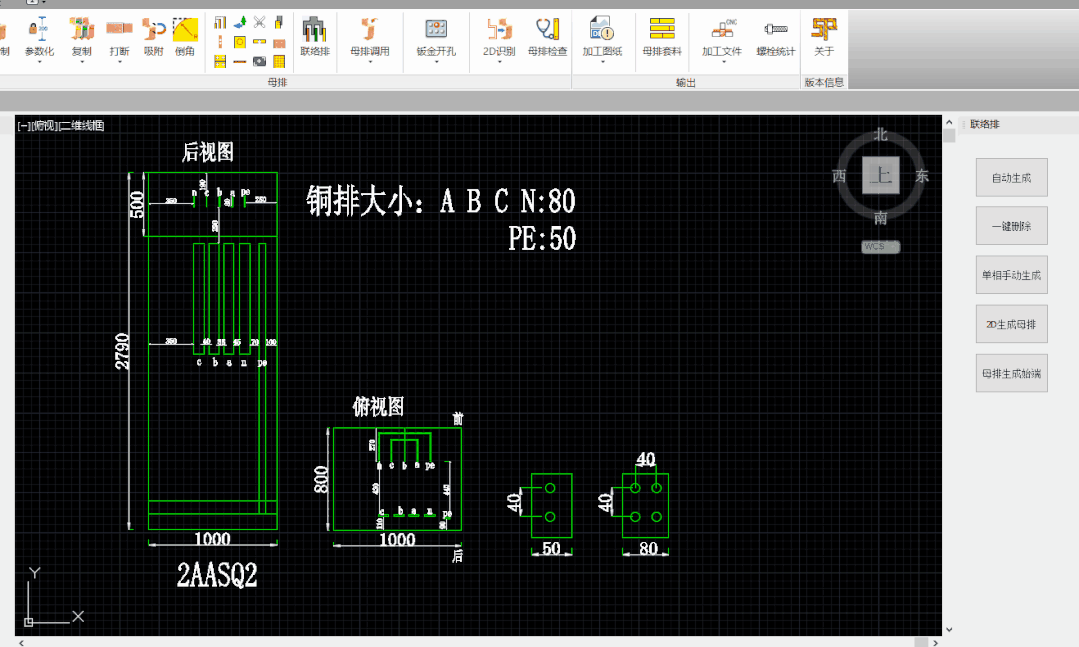
Task: Expand the 2D识别 dropdown arrow
Action: tap(499, 62)
